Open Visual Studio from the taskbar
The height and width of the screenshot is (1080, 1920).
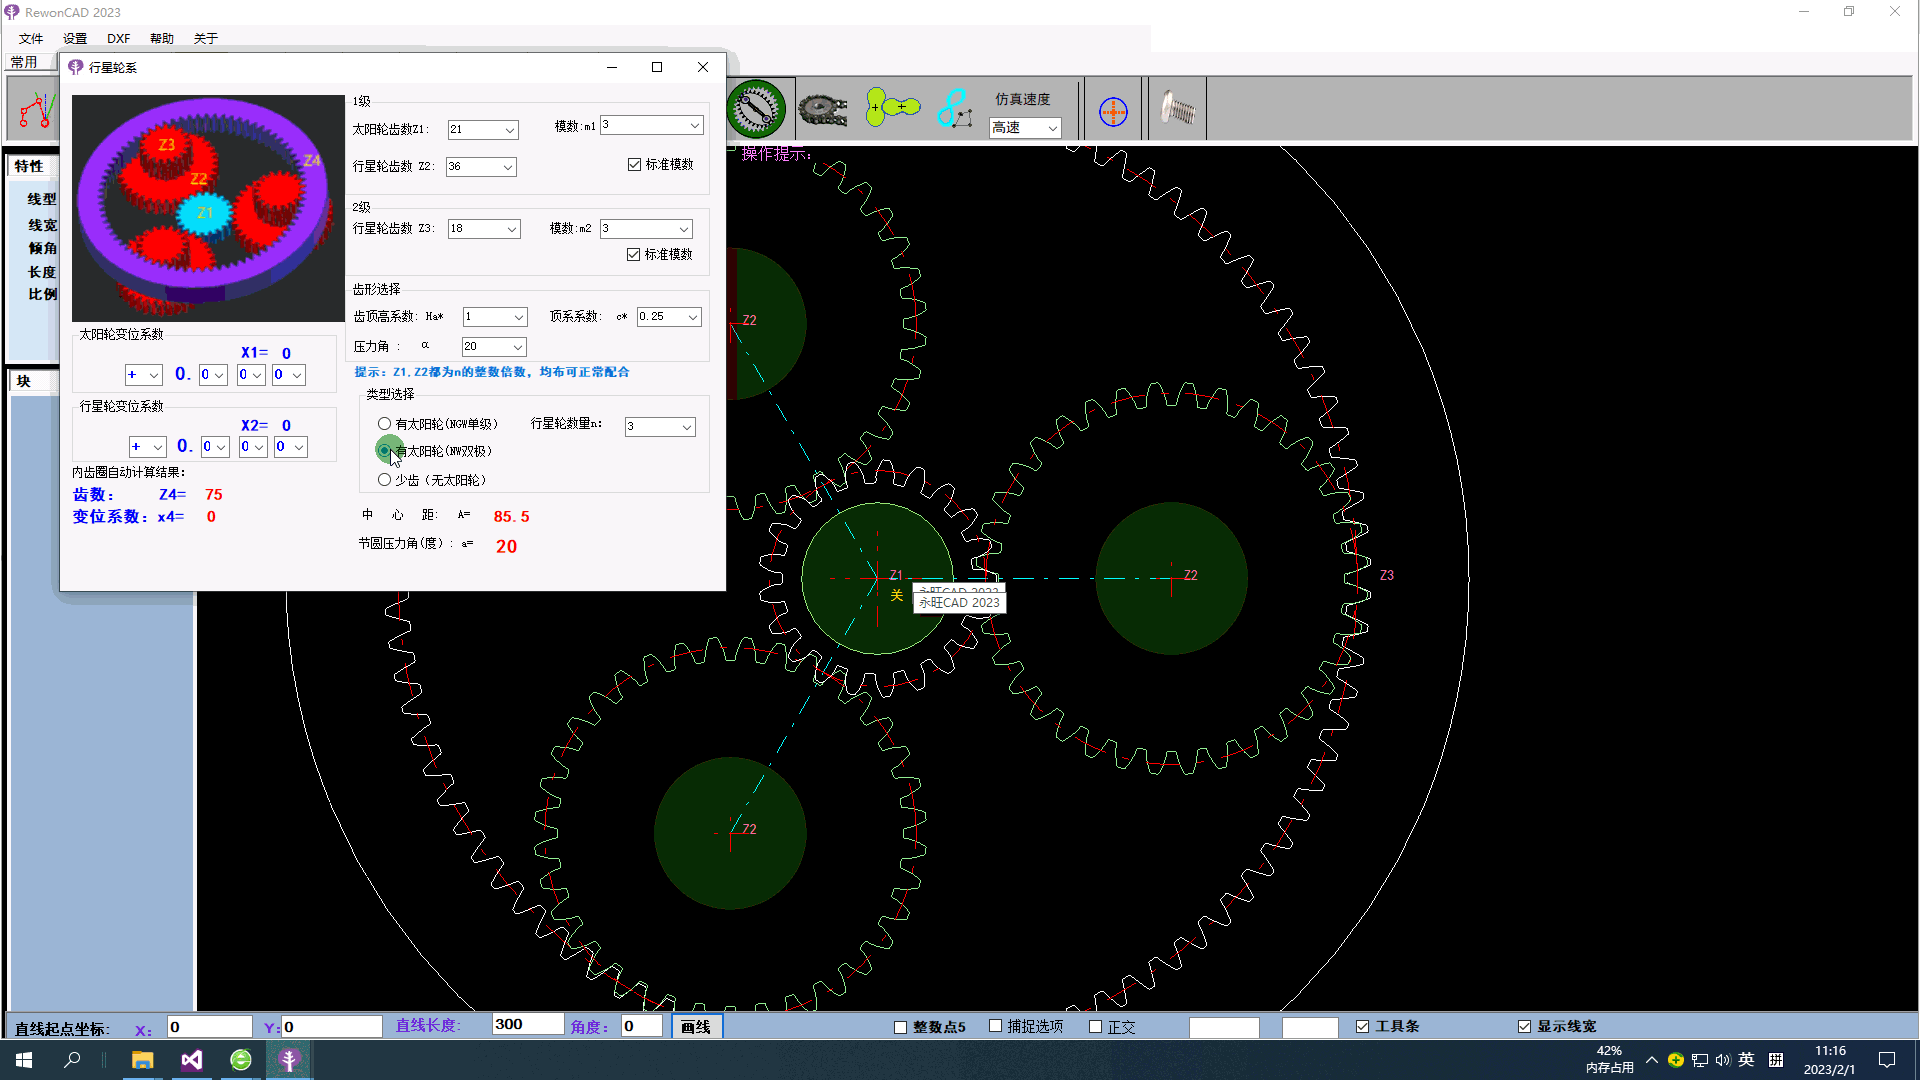pyautogui.click(x=192, y=1060)
